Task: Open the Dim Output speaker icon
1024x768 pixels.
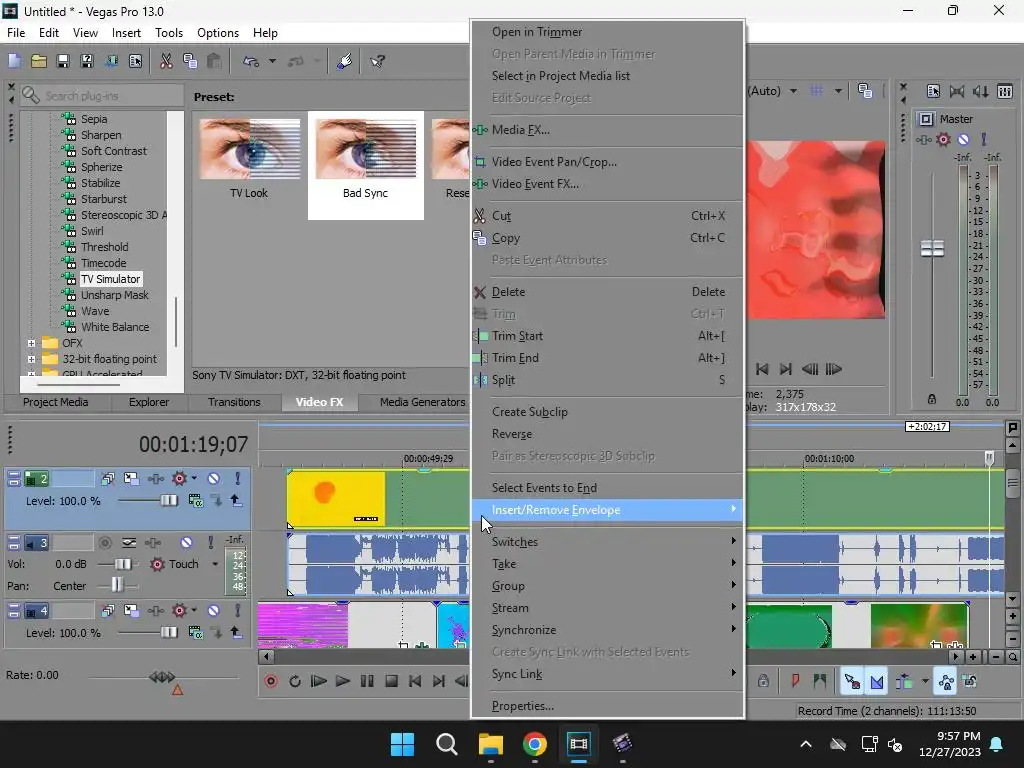Action: pos(981,91)
